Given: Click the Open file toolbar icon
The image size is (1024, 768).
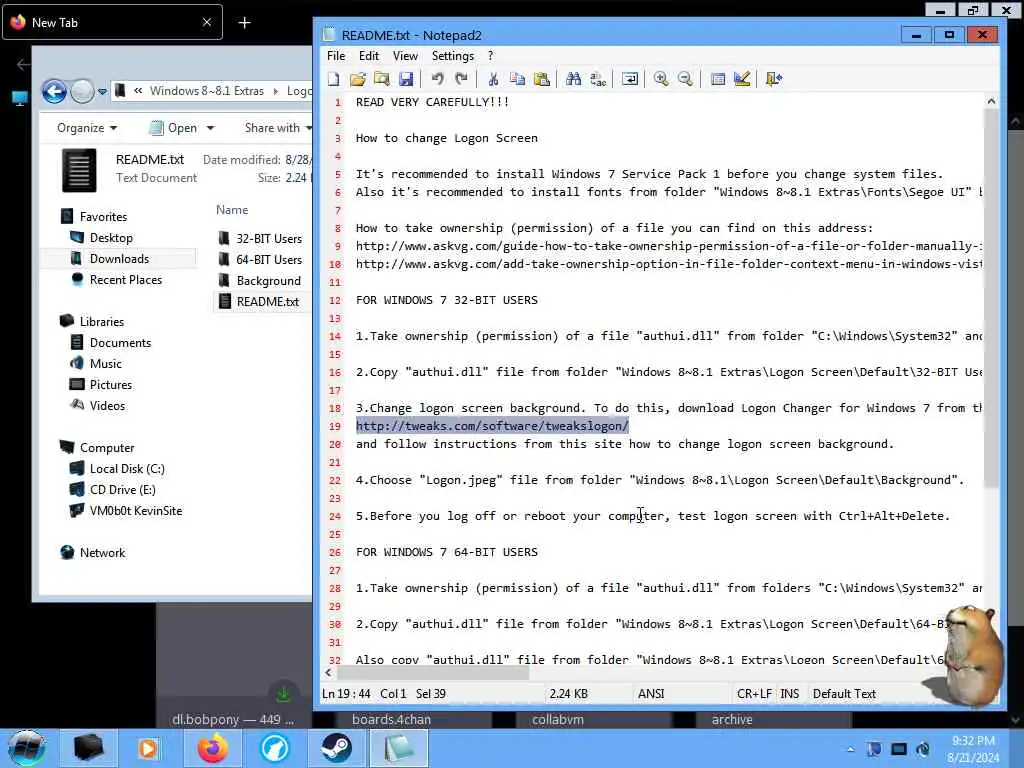Looking at the screenshot, I should tap(357, 79).
